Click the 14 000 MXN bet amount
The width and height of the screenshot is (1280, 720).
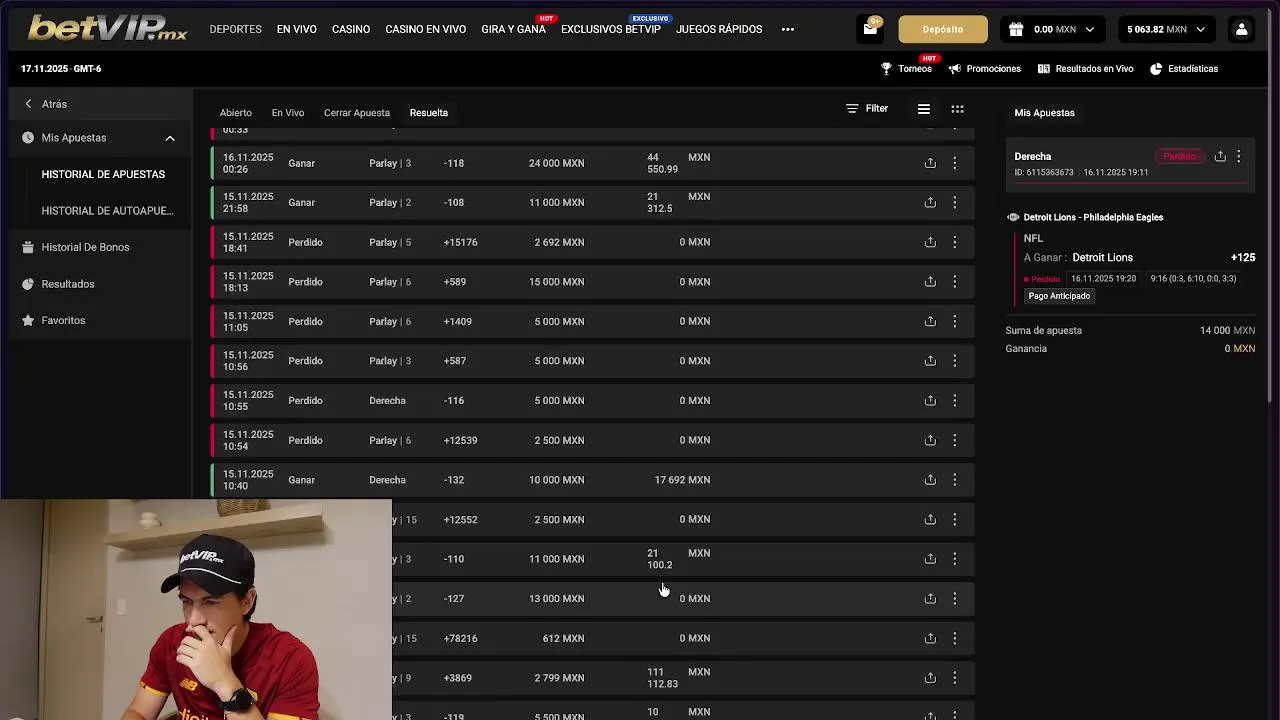(1227, 330)
